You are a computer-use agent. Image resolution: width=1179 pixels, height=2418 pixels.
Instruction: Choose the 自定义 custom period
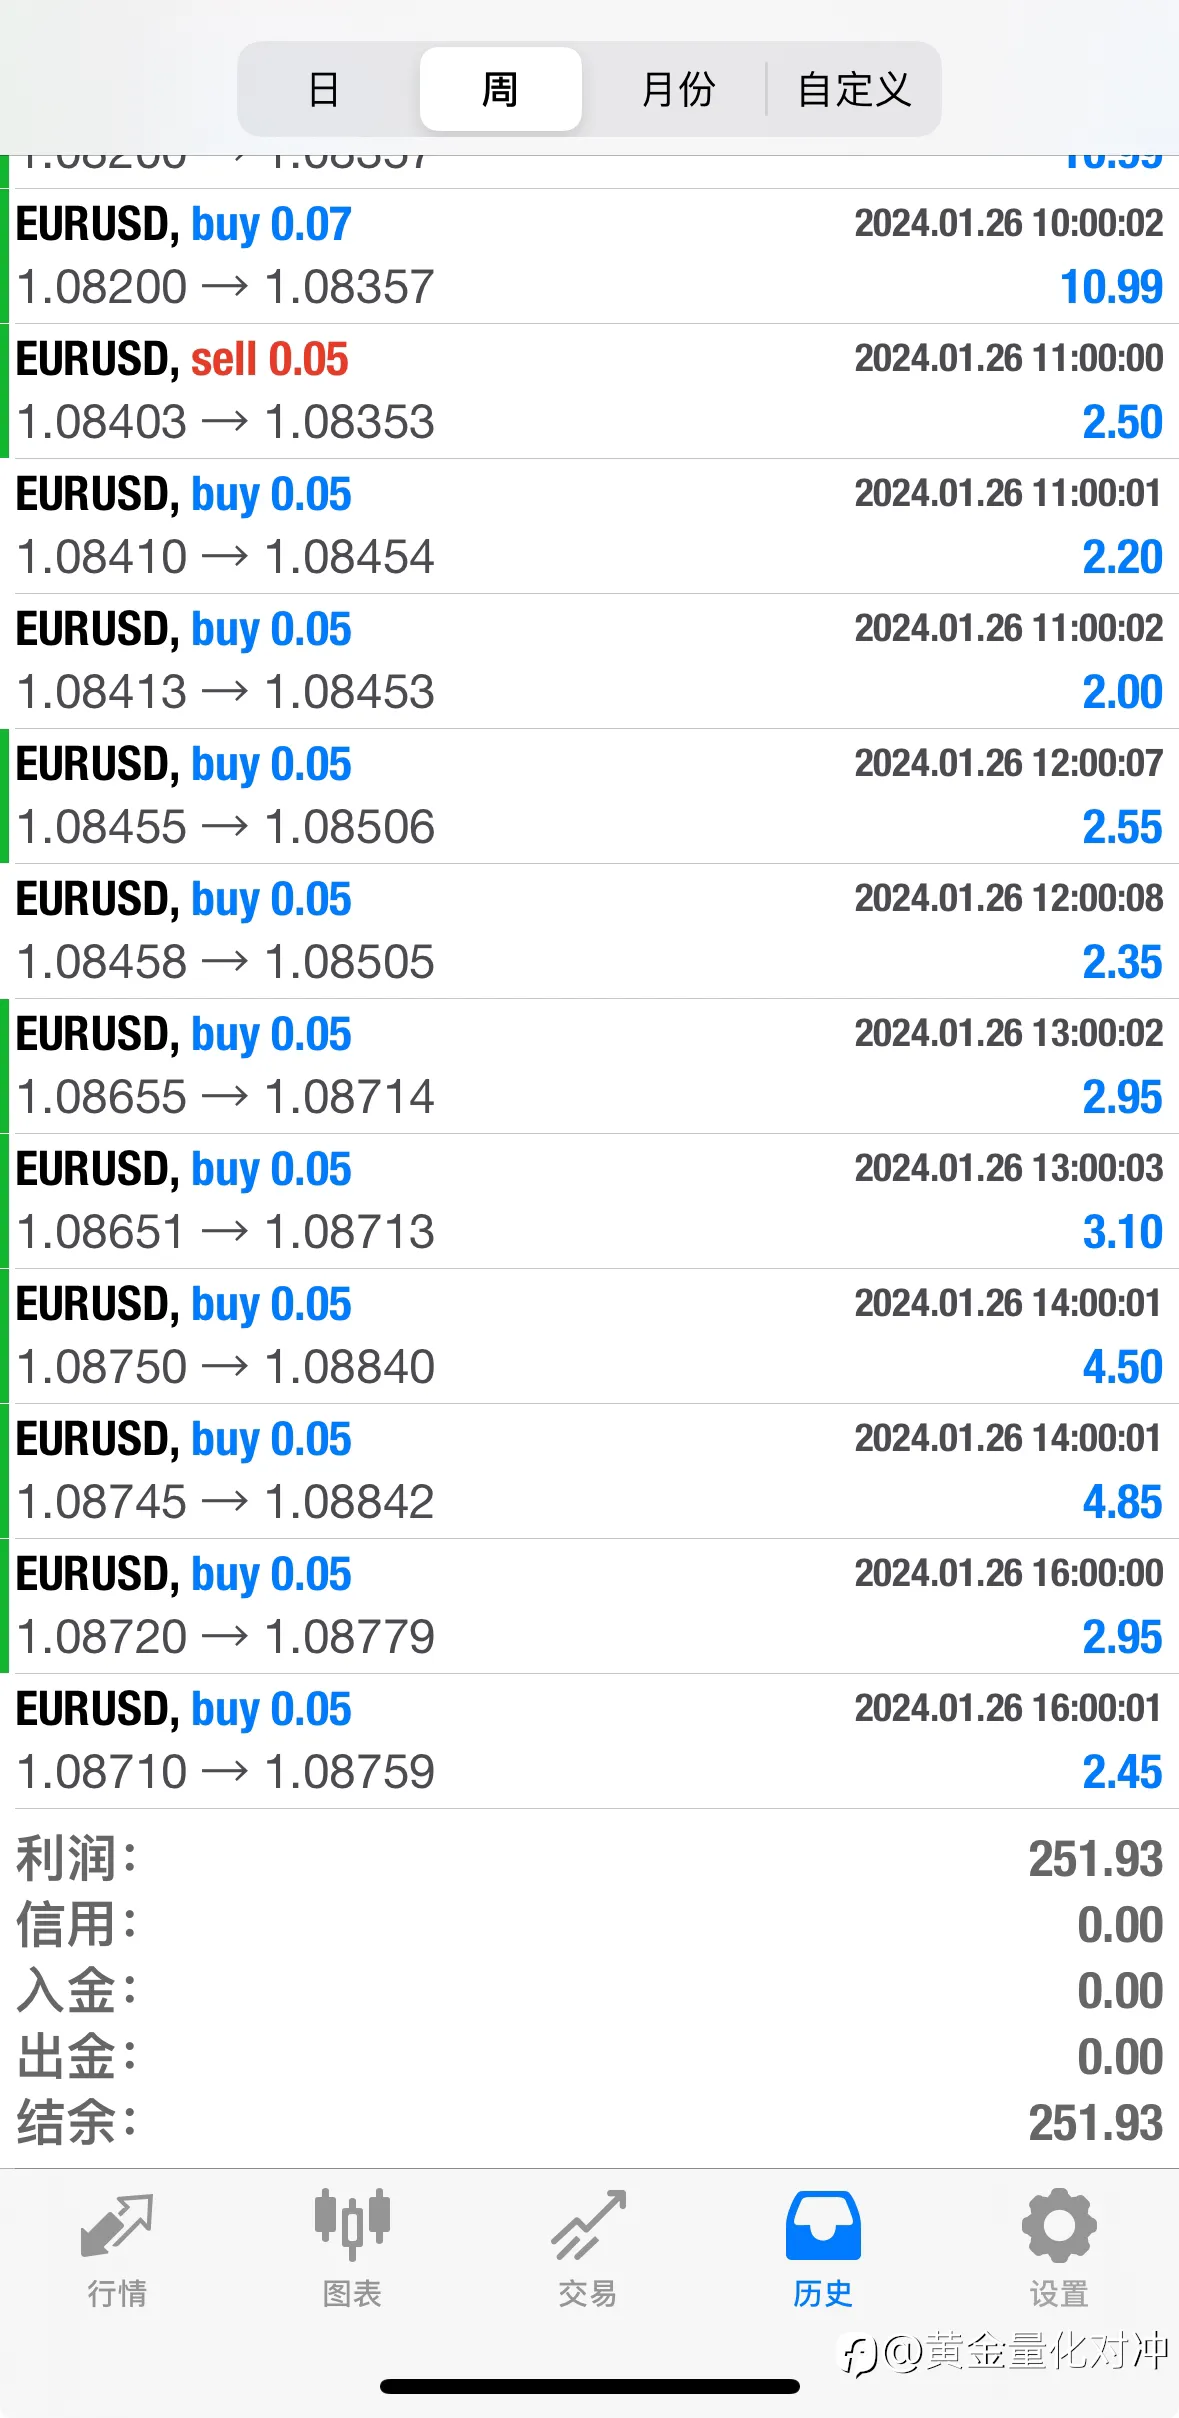tap(854, 89)
